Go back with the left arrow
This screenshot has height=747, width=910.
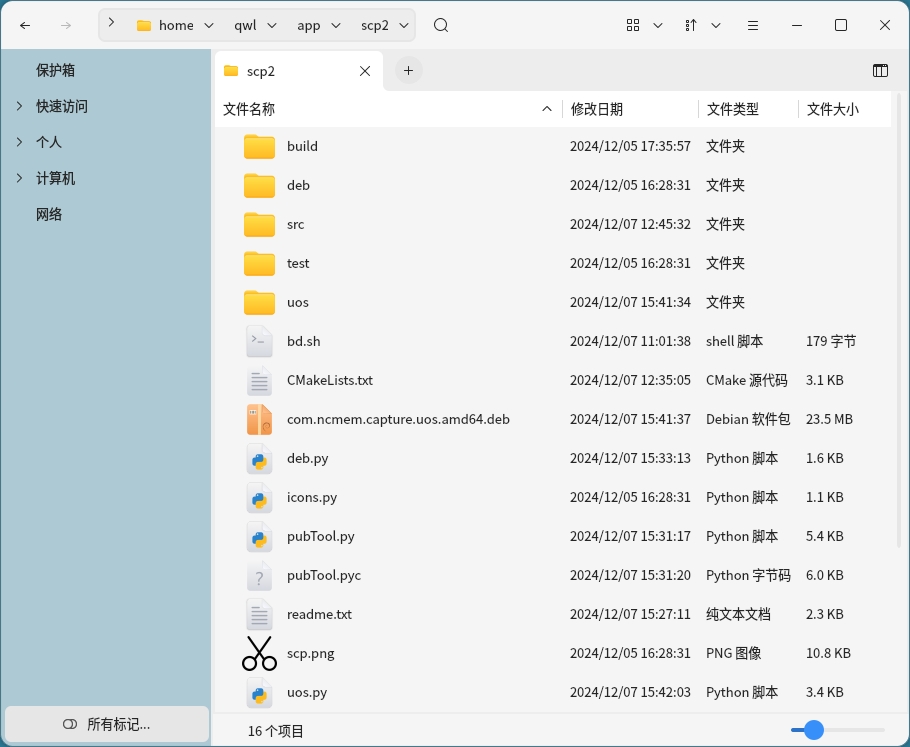tap(26, 25)
